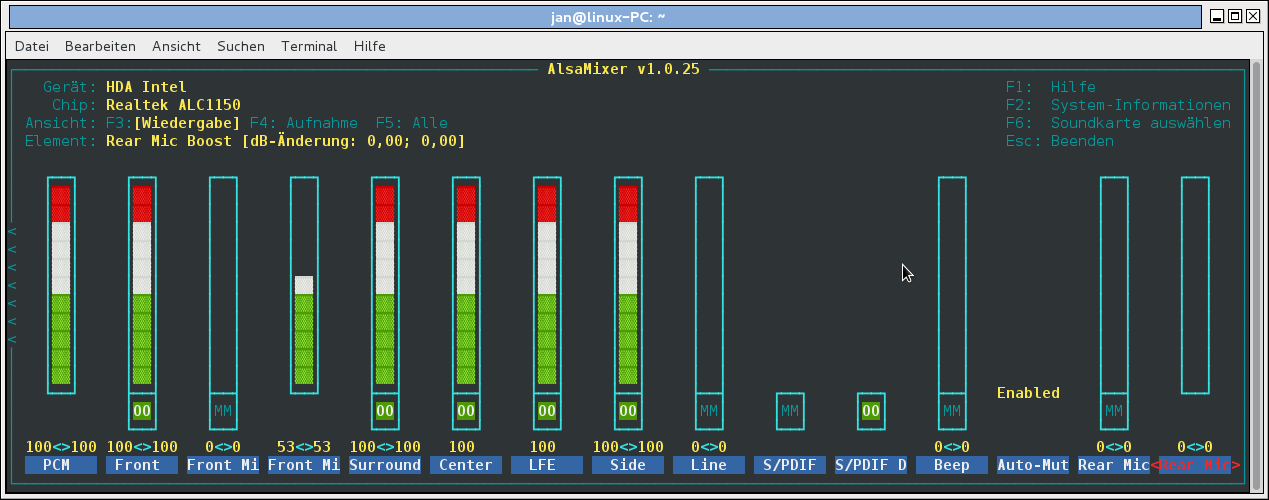Viewport: 1269px width, 500px height.
Task: Unmute the S/PDIF channel MM box
Action: coord(790,410)
